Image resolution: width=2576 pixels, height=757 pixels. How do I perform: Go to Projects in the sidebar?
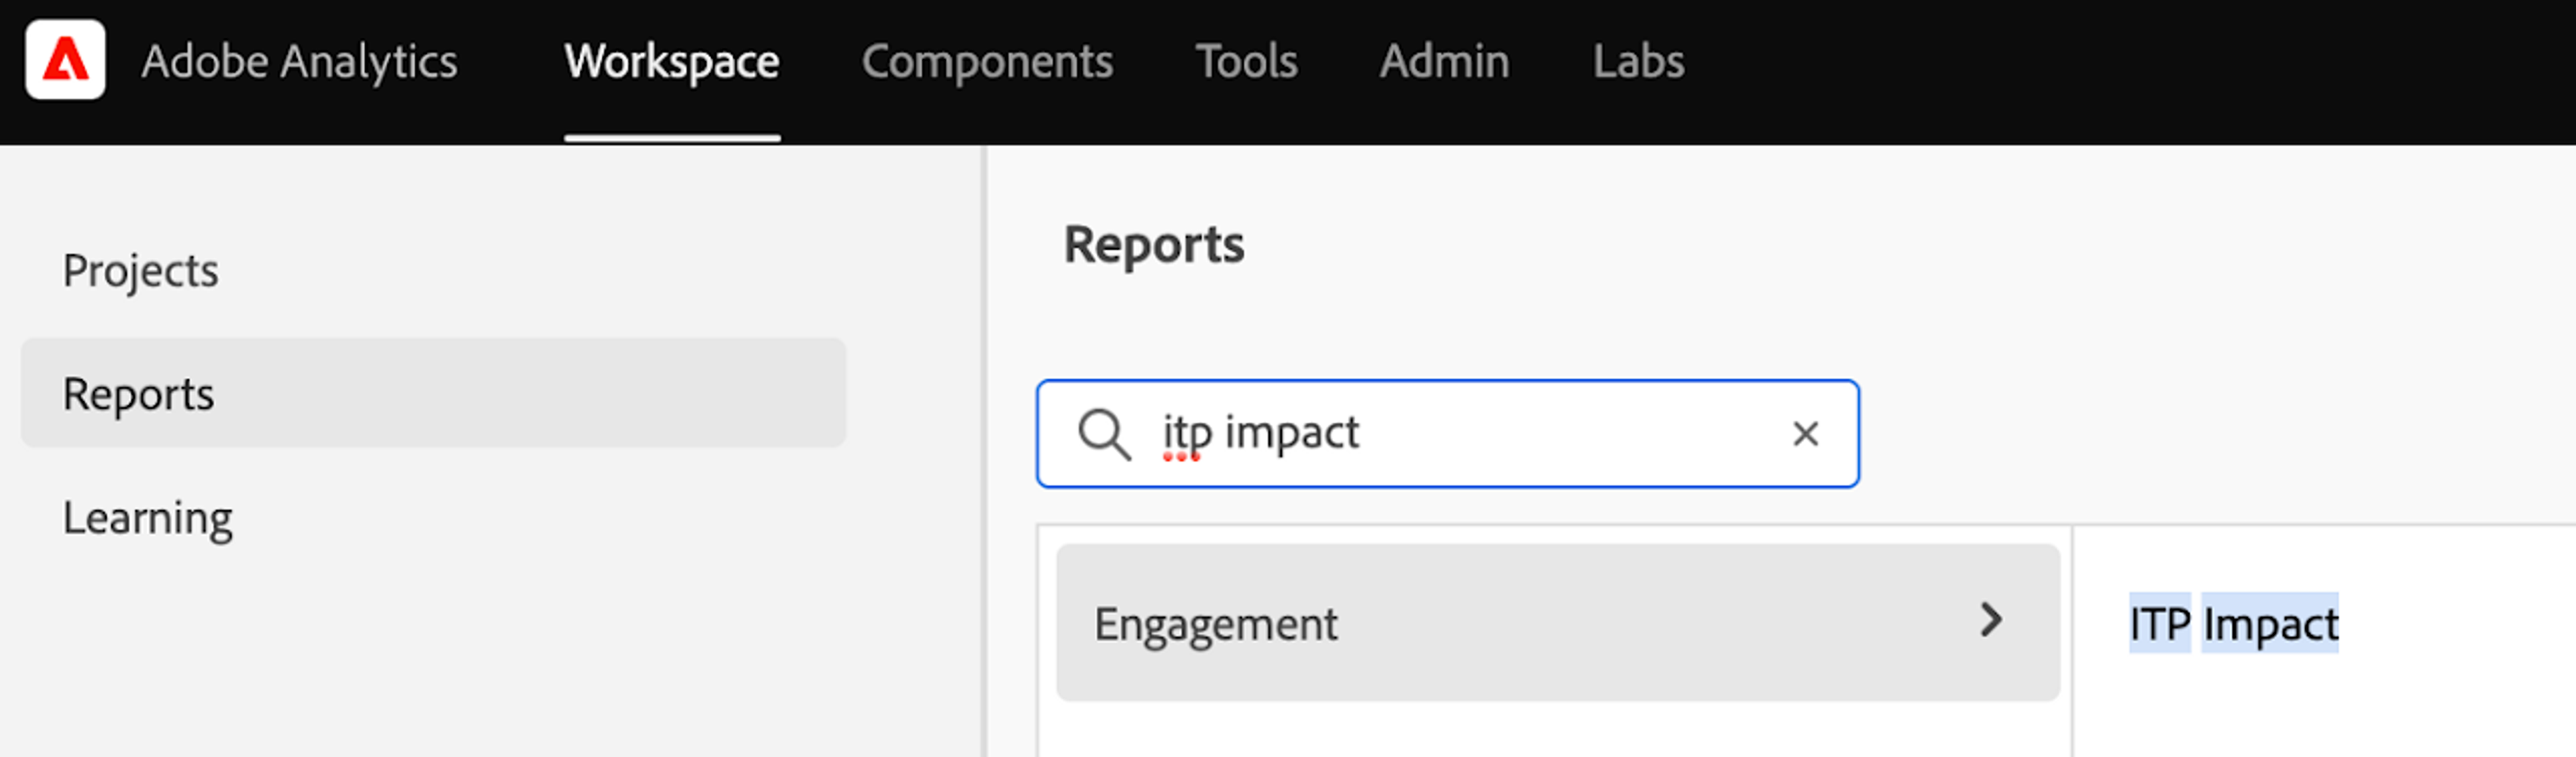(140, 271)
